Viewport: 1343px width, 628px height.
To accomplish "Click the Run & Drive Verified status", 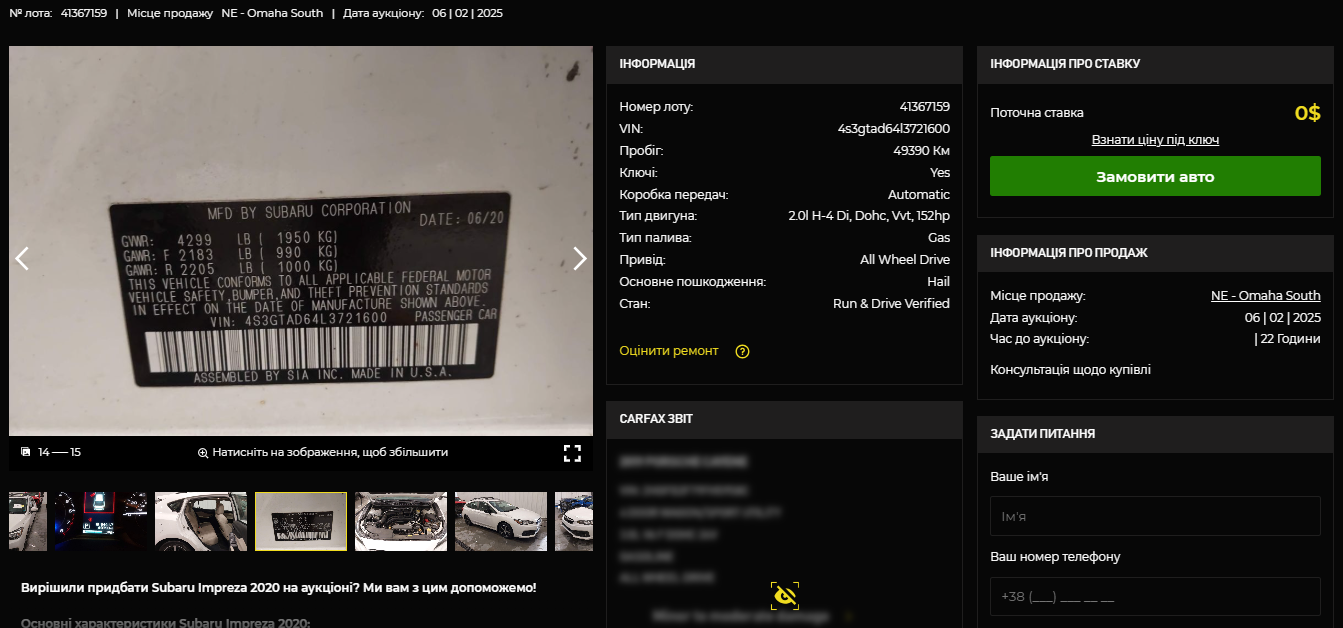I will pos(891,304).
